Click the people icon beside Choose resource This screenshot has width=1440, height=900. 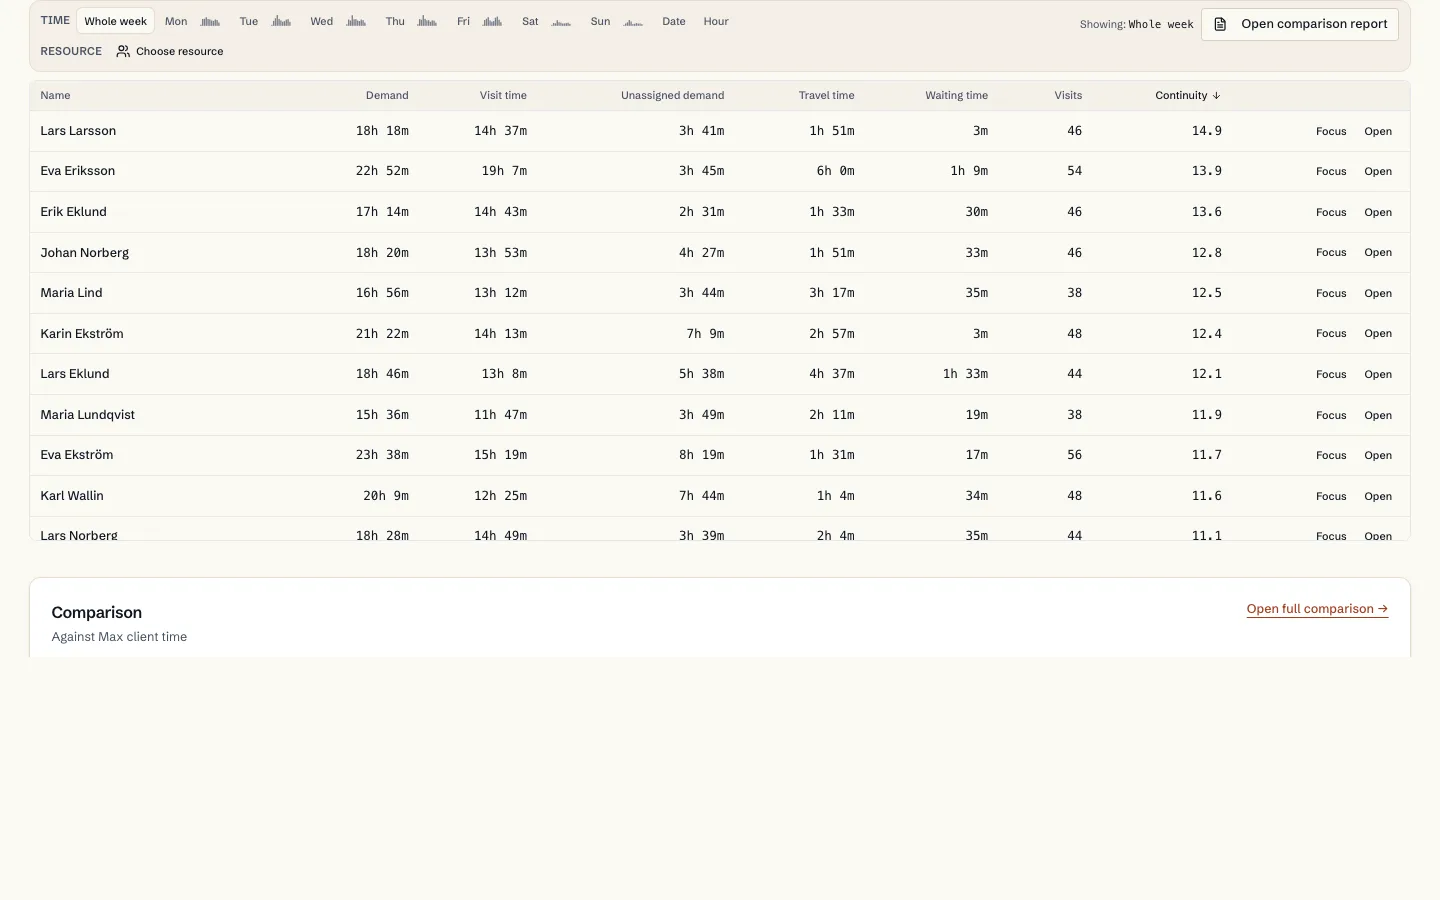click(123, 51)
